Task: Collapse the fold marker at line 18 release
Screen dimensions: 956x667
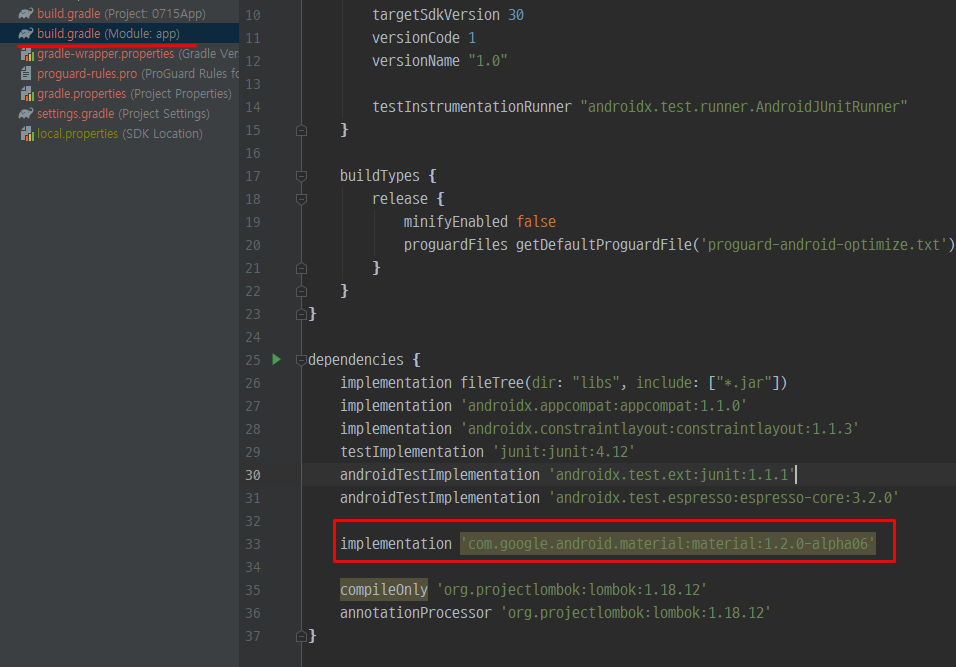Action: pyautogui.click(x=301, y=199)
